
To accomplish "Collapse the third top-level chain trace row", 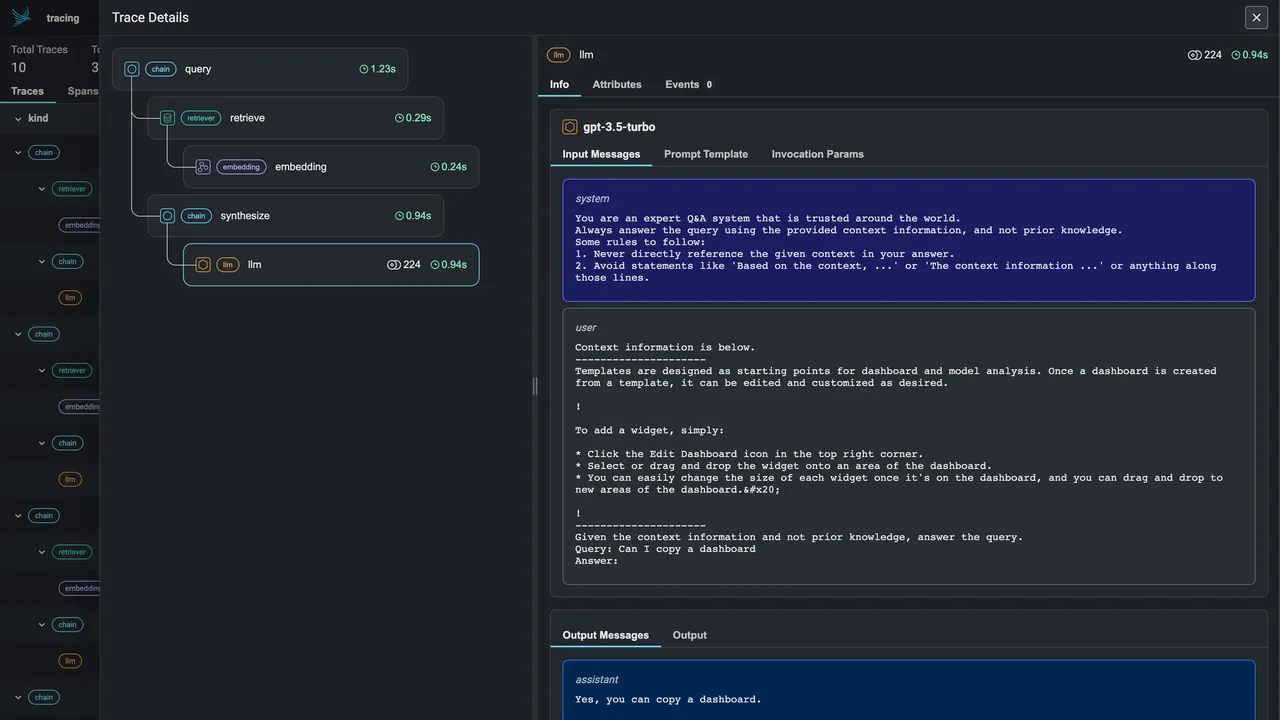I will [18, 516].
